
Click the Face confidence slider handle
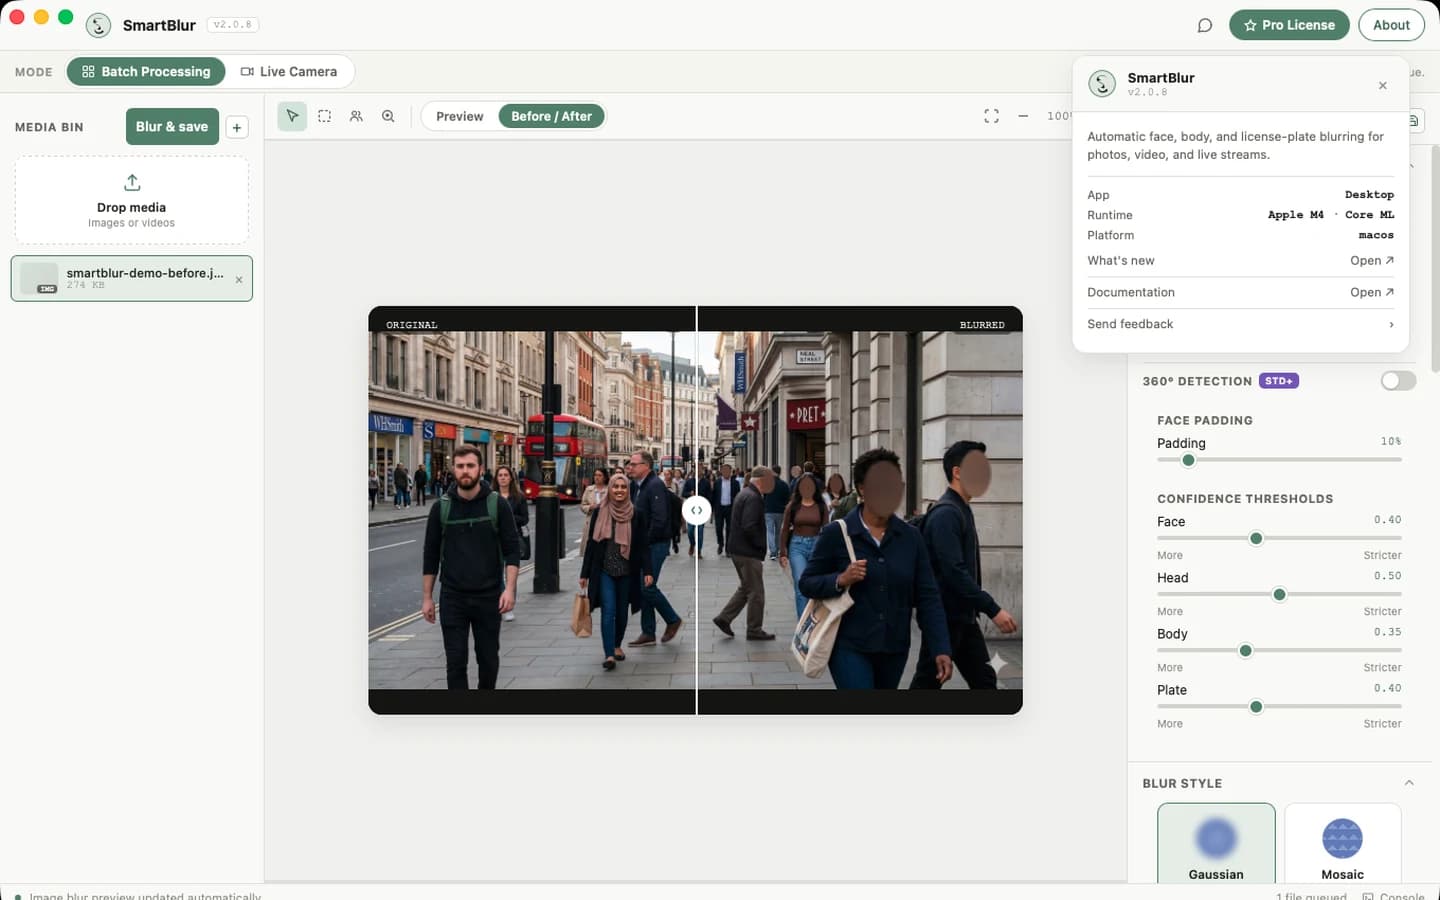pyautogui.click(x=1256, y=538)
